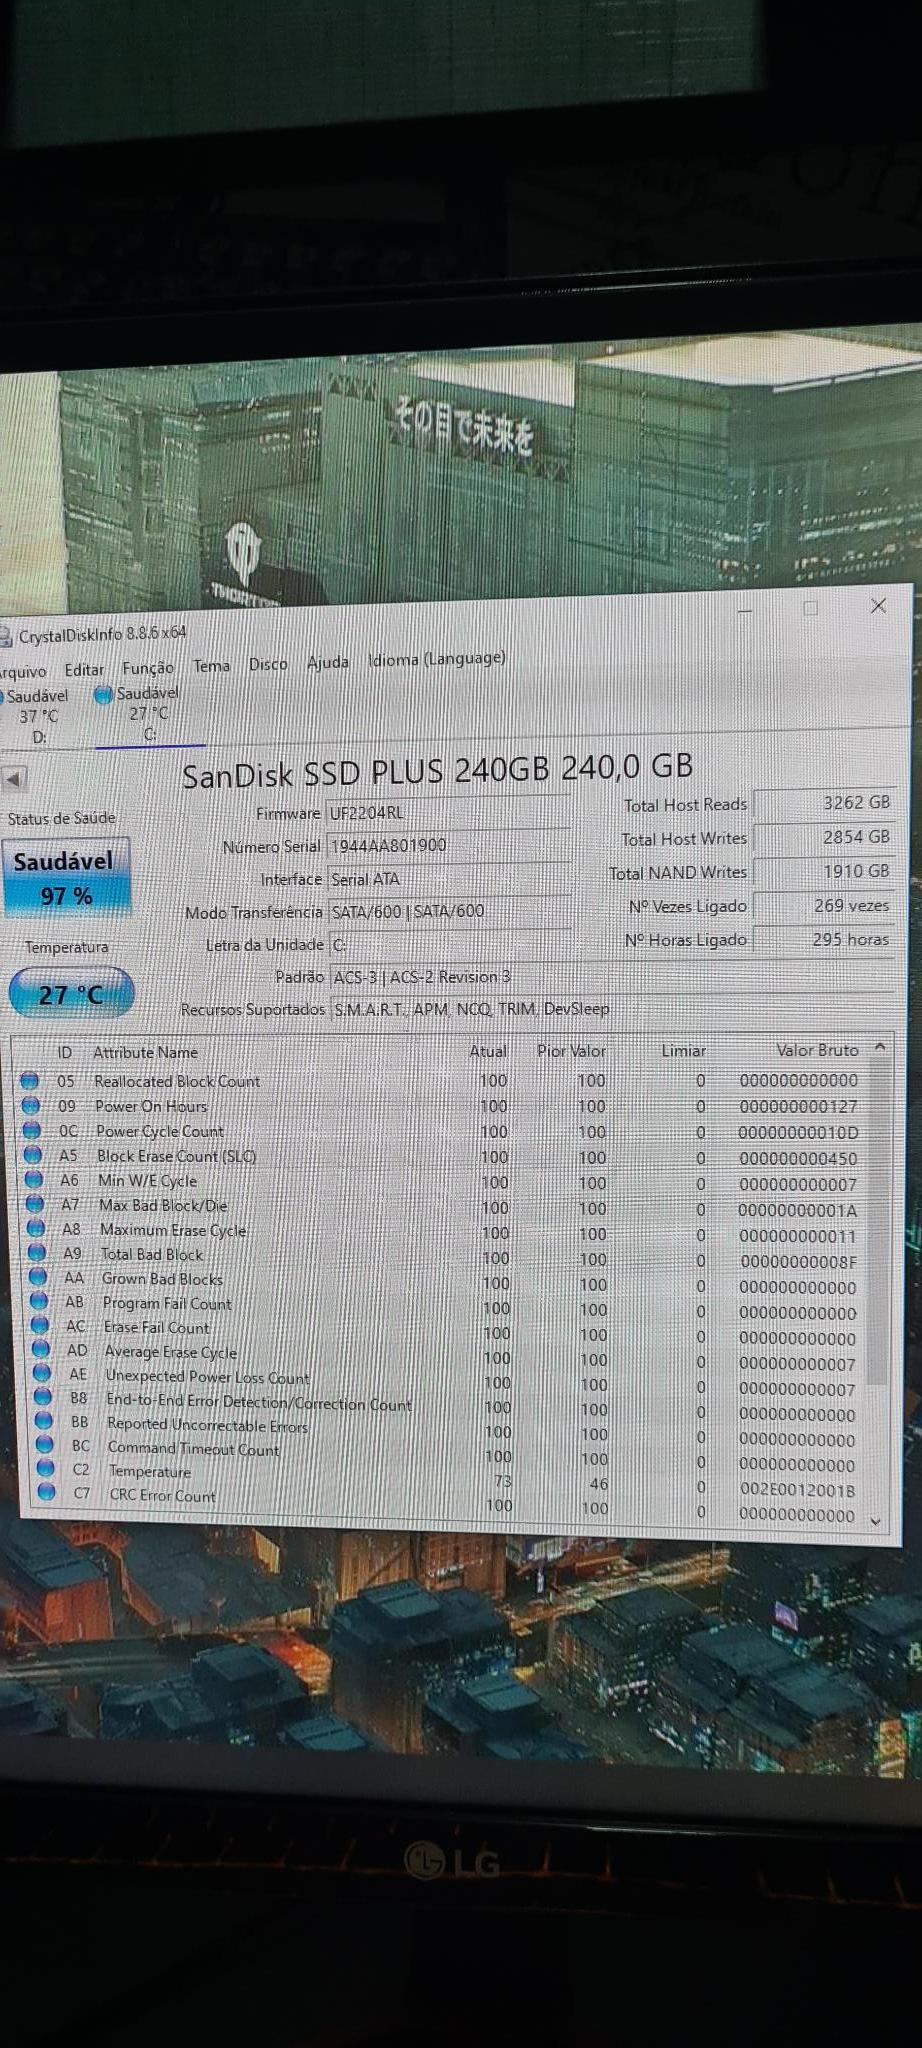Viewport: 922px width, 2048px height.
Task: Click the transfer mode field SATA/600
Action: (449, 911)
